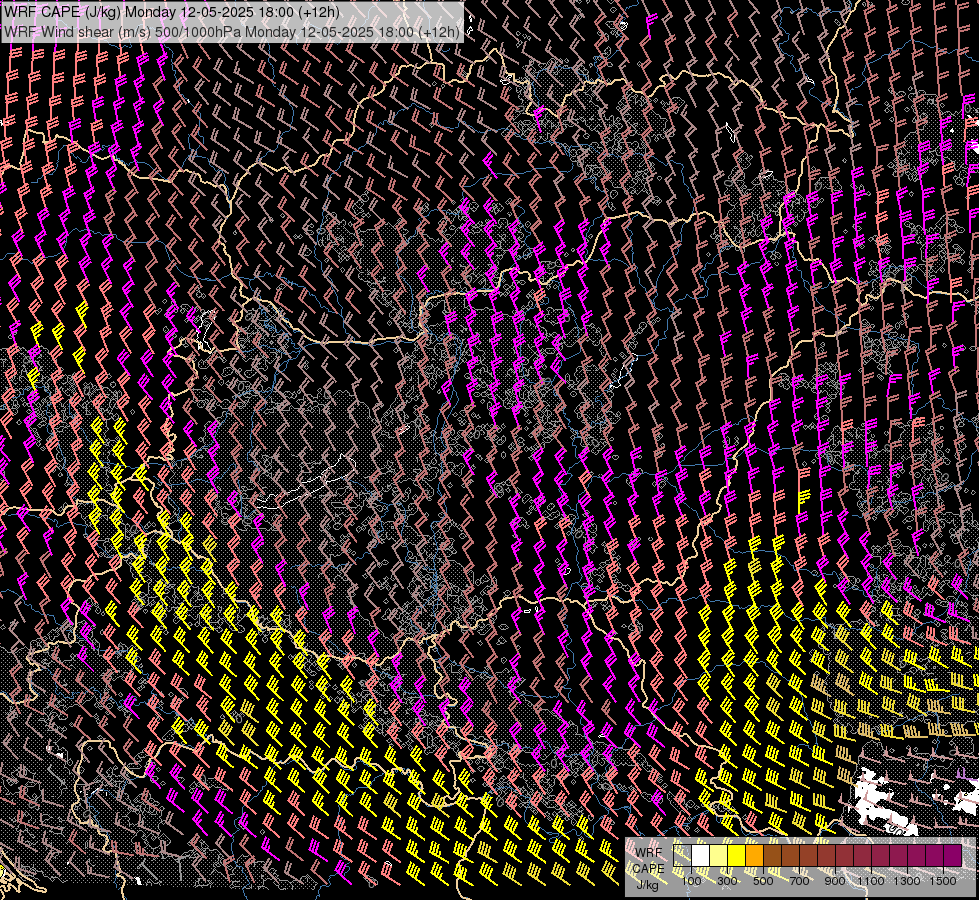Click the 500 legend value
Image resolution: width=979 pixels, height=900 pixels.
(x=763, y=881)
